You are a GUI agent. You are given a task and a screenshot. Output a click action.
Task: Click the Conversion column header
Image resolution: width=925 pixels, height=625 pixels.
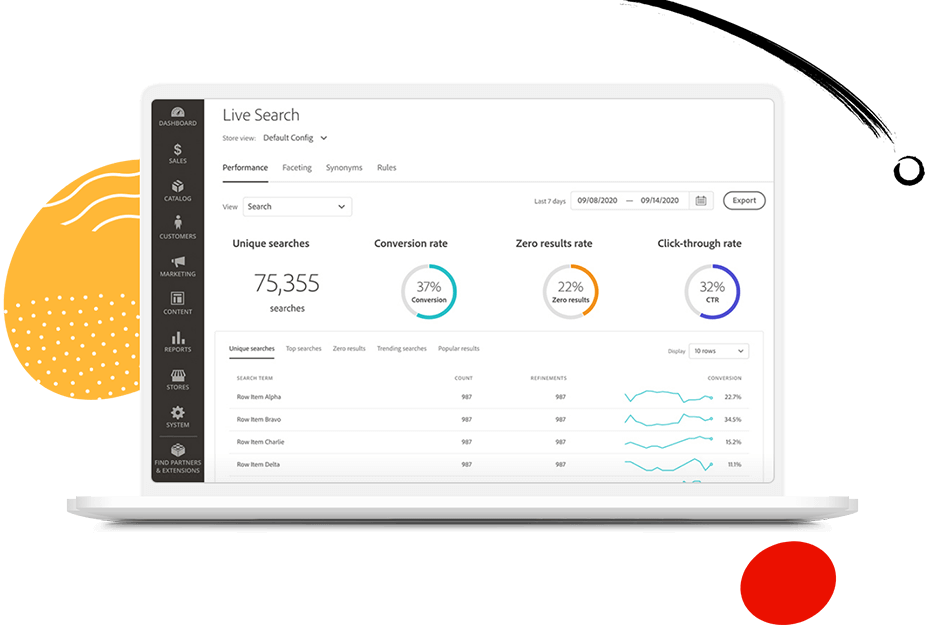click(724, 378)
